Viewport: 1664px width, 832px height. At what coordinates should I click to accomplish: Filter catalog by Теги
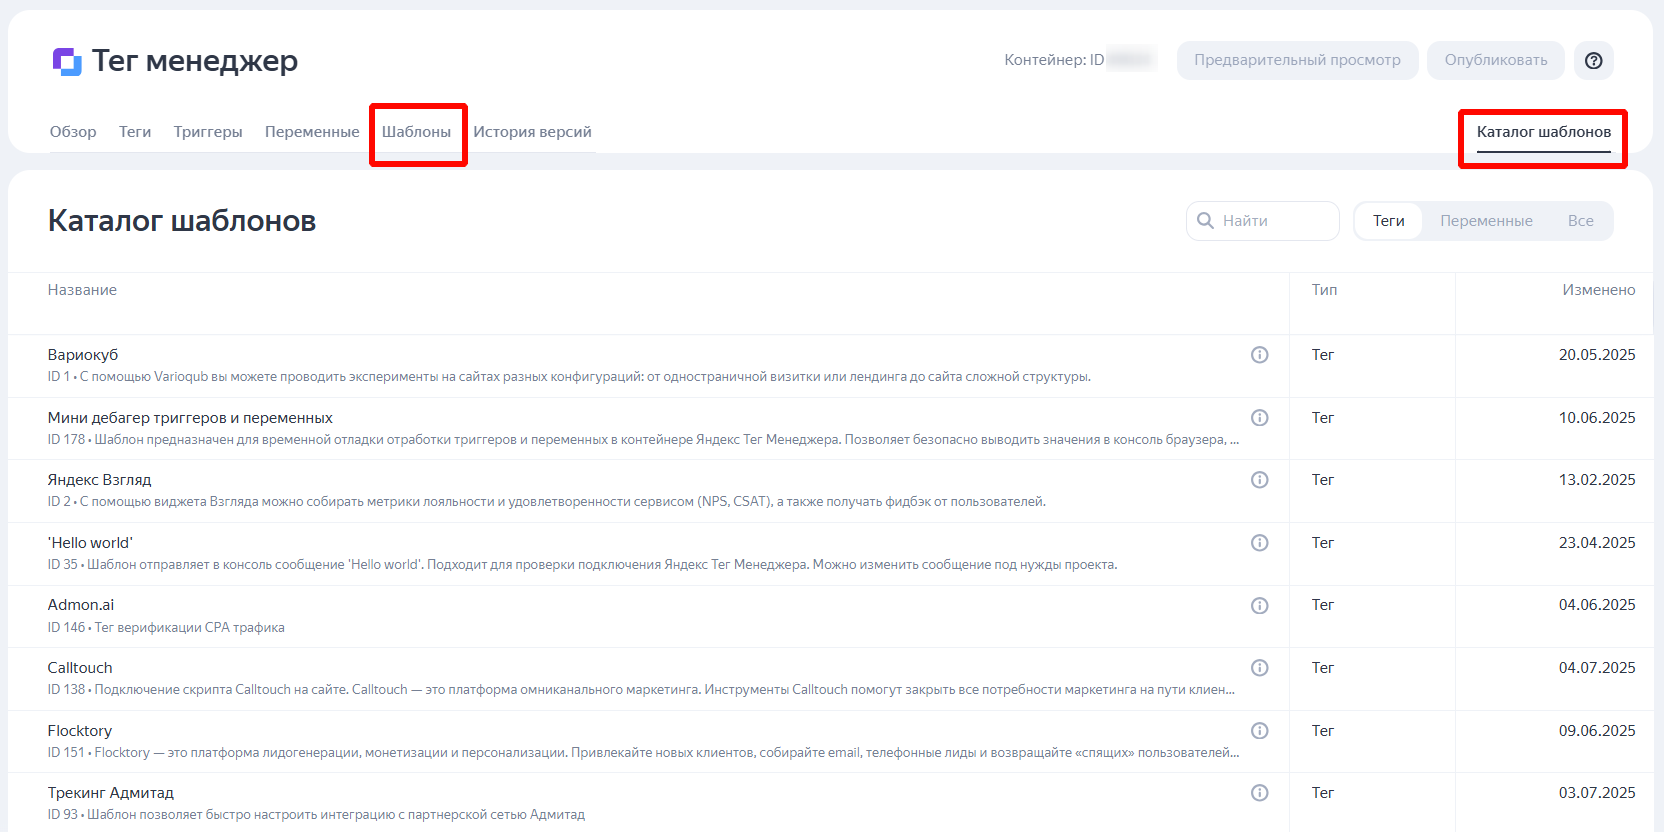click(1388, 221)
